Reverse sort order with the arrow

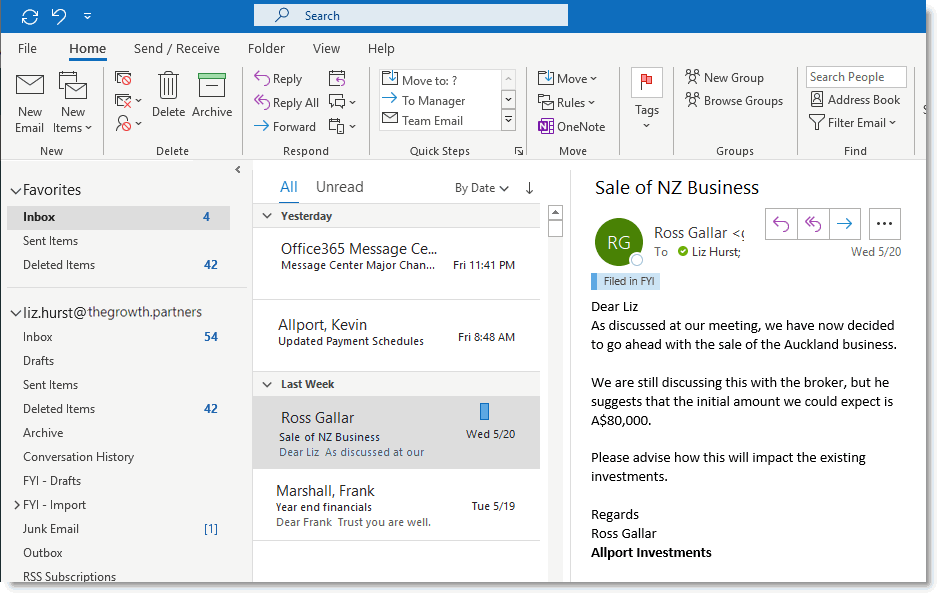coord(529,188)
